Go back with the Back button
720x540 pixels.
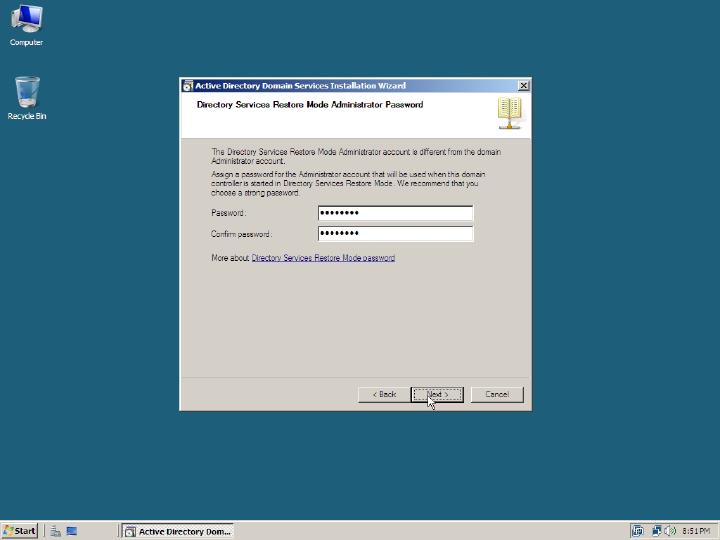[384, 394]
